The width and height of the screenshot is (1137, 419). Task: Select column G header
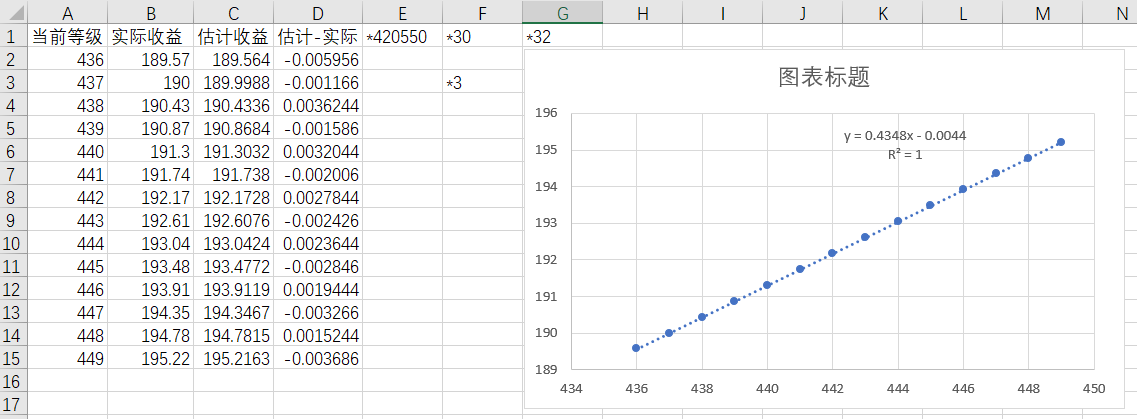[562, 12]
